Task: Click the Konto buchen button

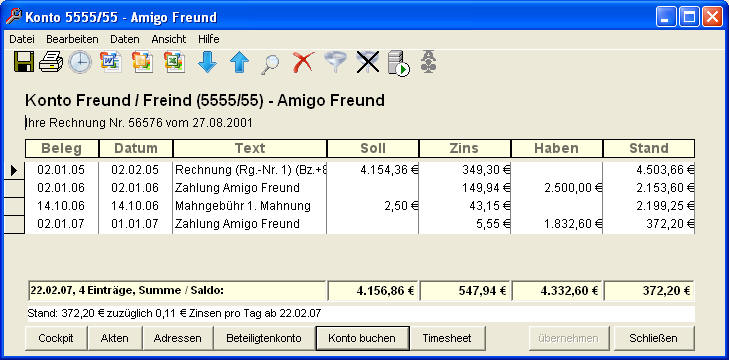Action: click(362, 338)
